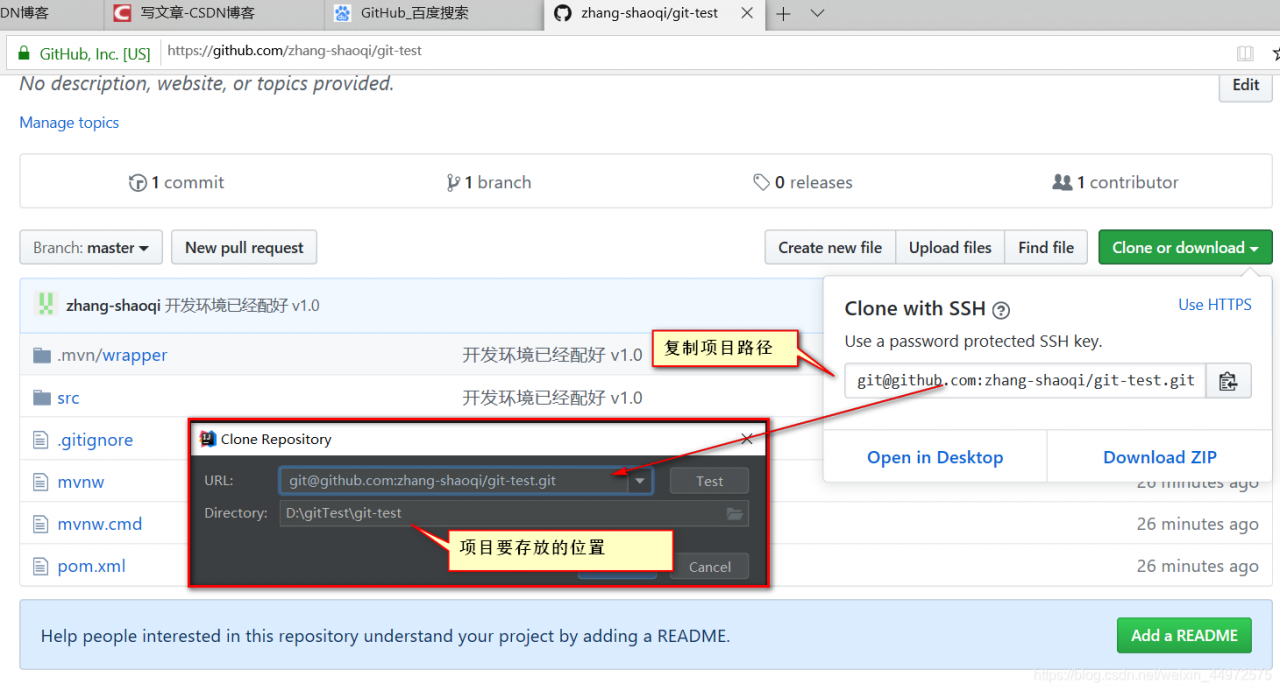The image size is (1280, 691).
Task: Open the src folder name link
Action: click(x=68, y=398)
